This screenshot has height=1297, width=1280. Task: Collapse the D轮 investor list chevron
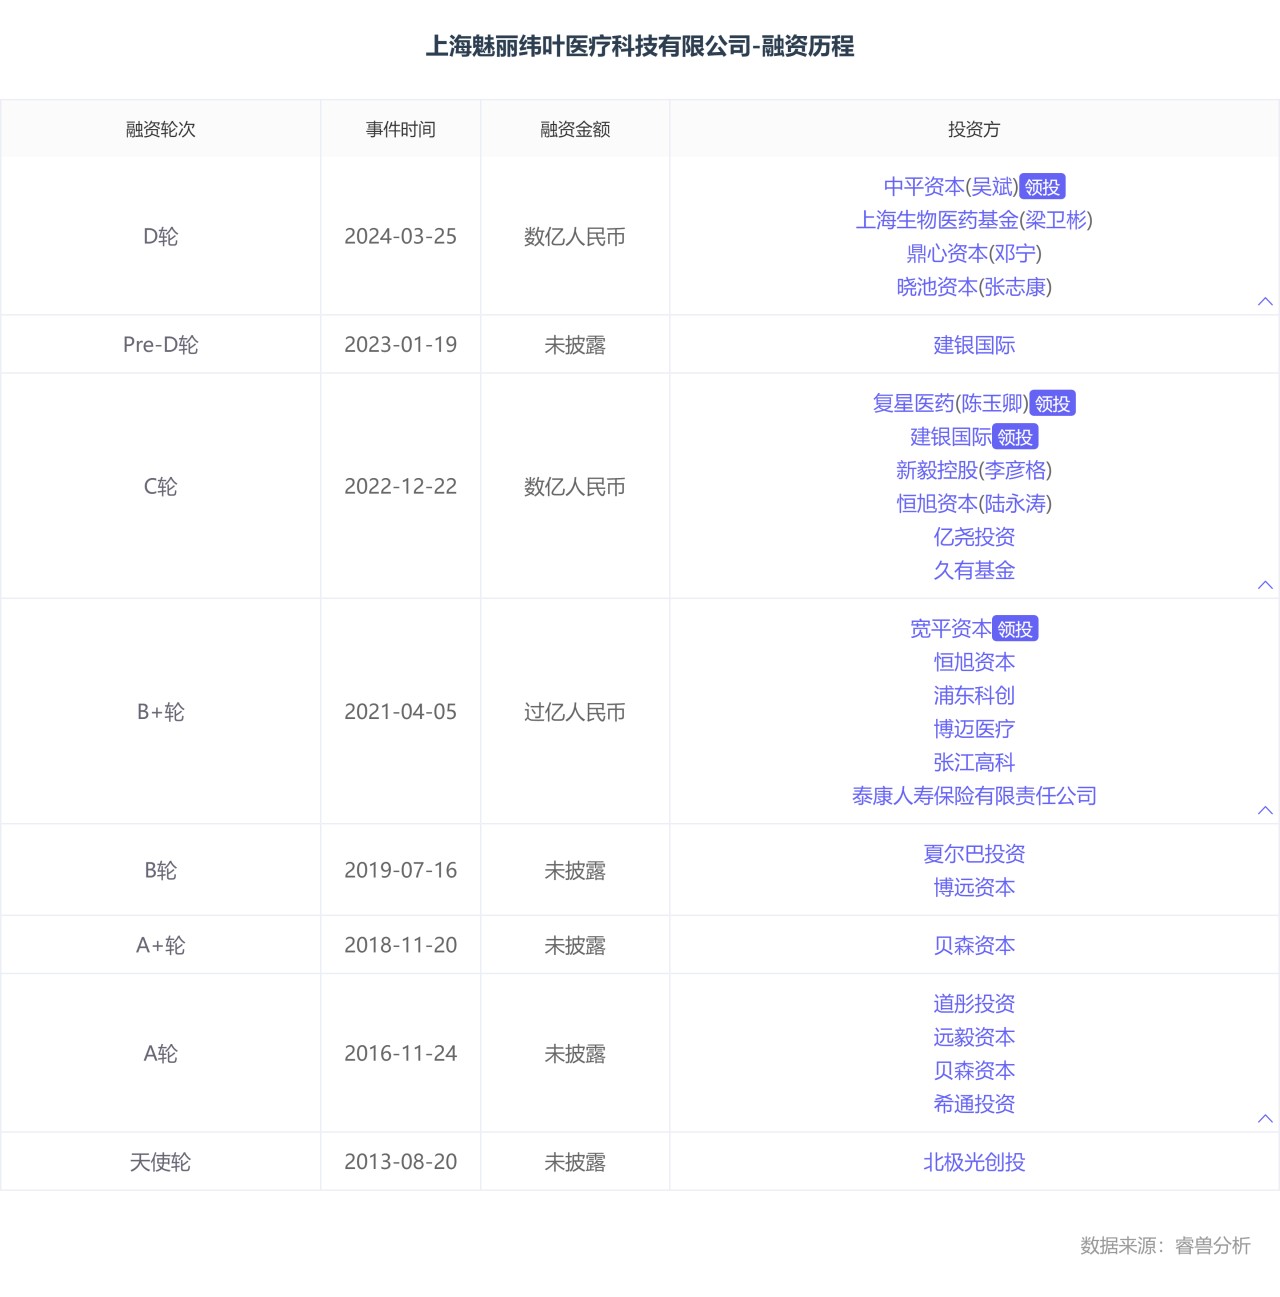pos(1265,301)
